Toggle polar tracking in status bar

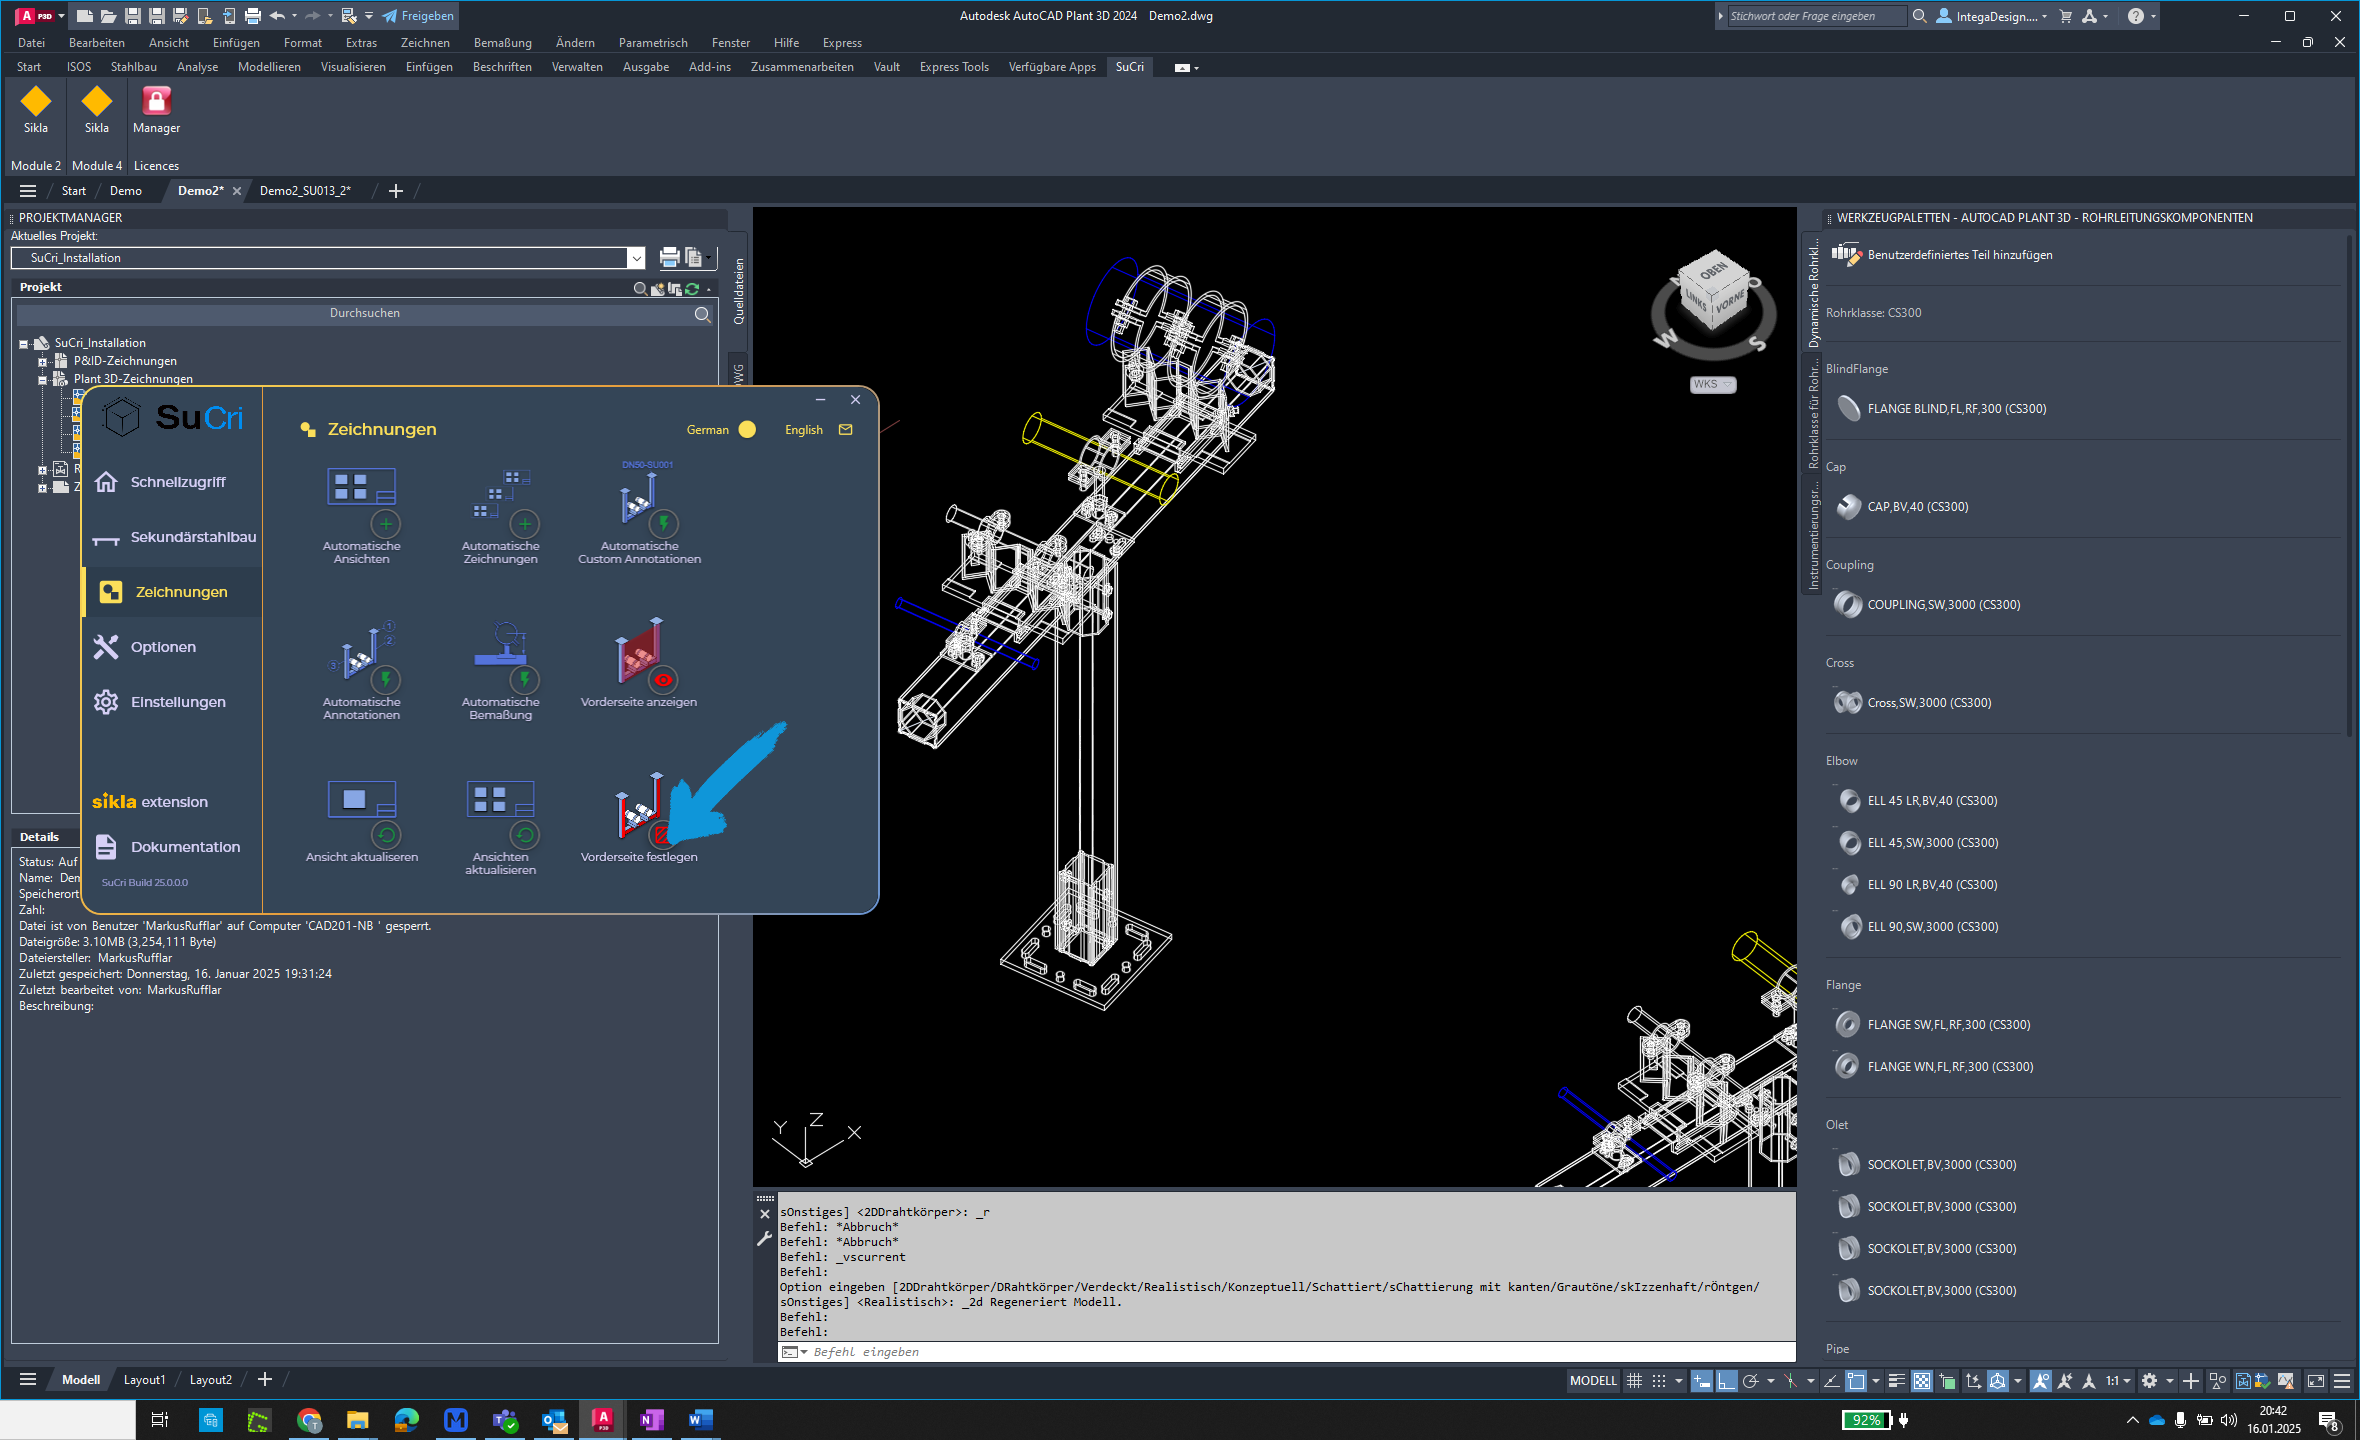point(1750,1381)
